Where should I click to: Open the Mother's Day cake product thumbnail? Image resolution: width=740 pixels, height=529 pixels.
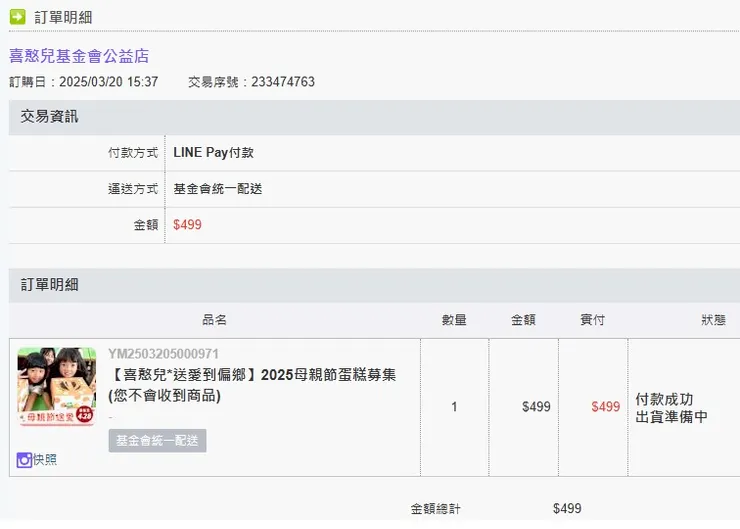57,387
